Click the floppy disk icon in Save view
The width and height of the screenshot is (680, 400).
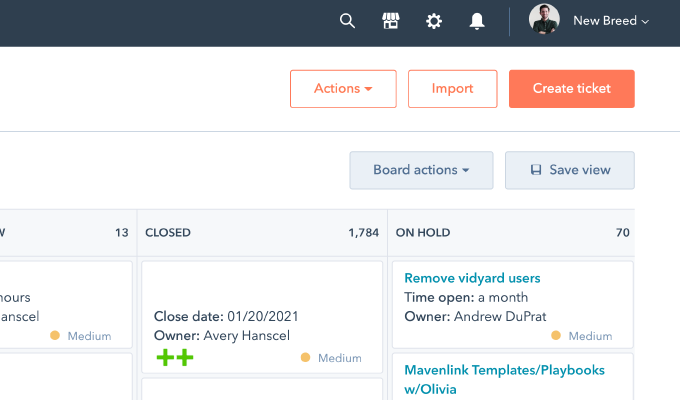click(x=536, y=170)
